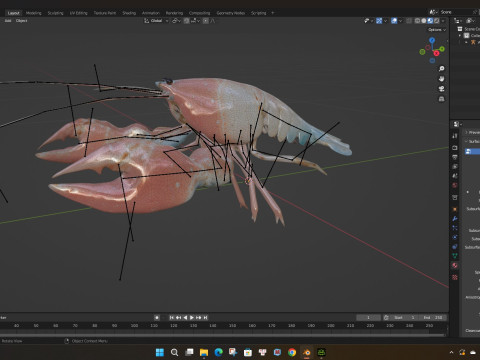
Task: Open the Object properties tab
Action: (455, 209)
